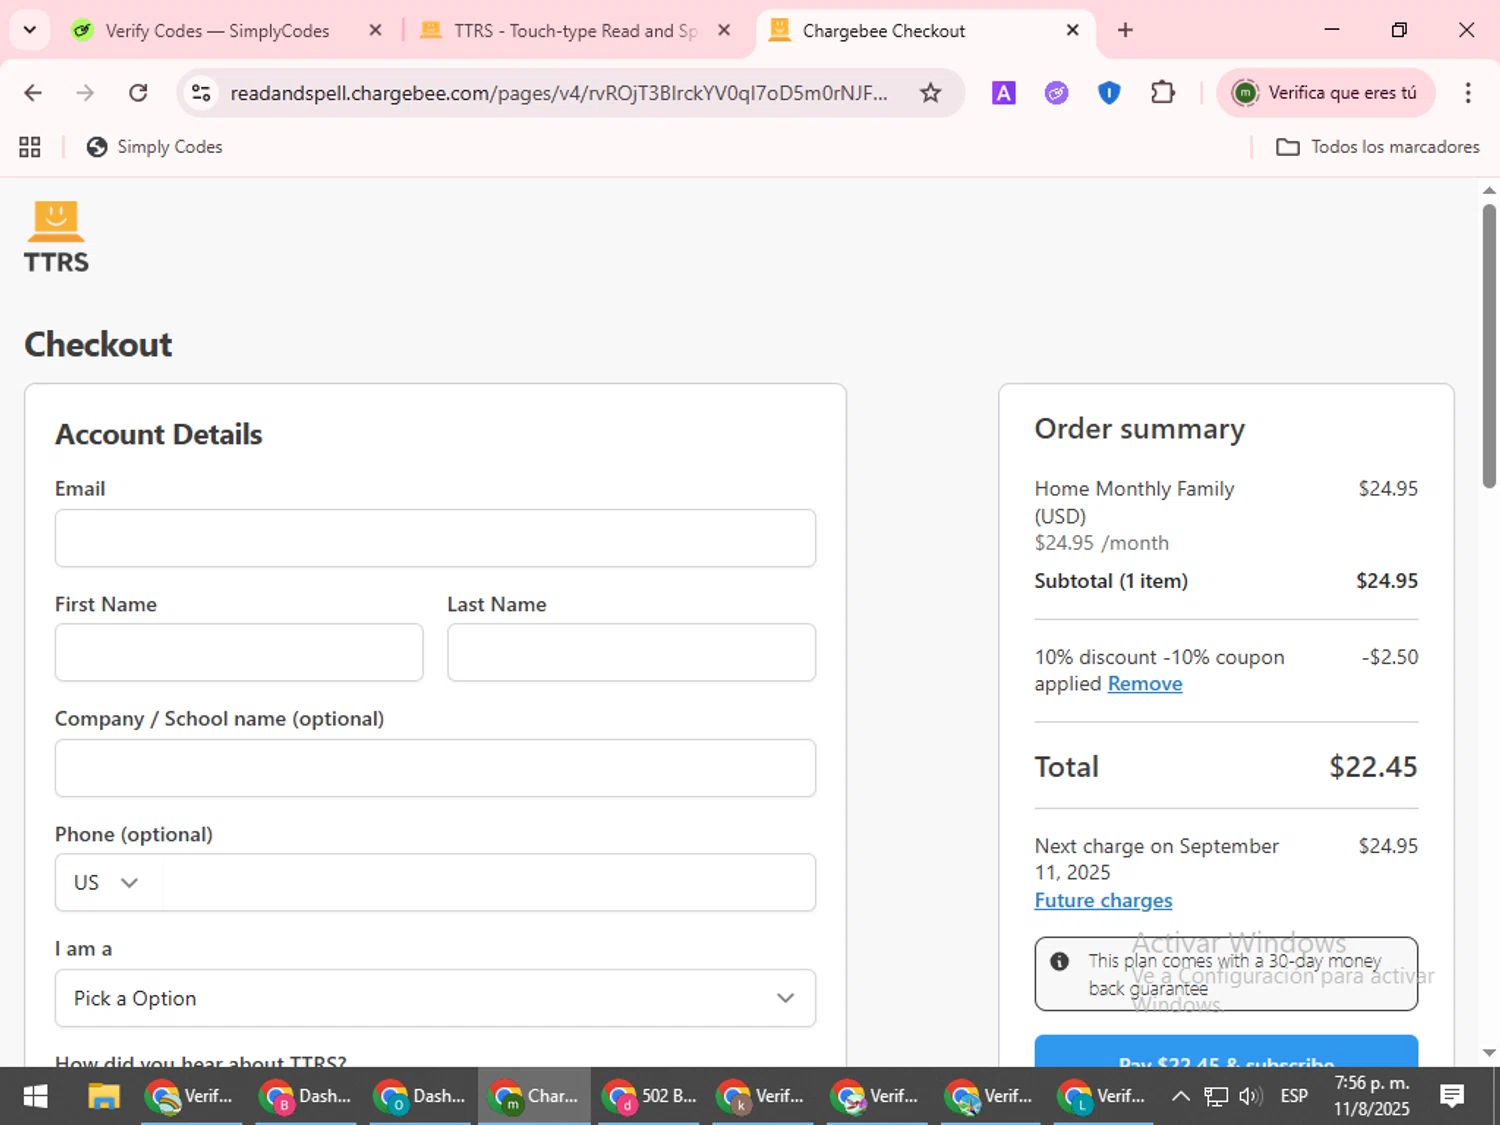Image resolution: width=1500 pixels, height=1125 pixels.
Task: Open the apps grid in bookmarks bar
Action: click(x=30, y=147)
